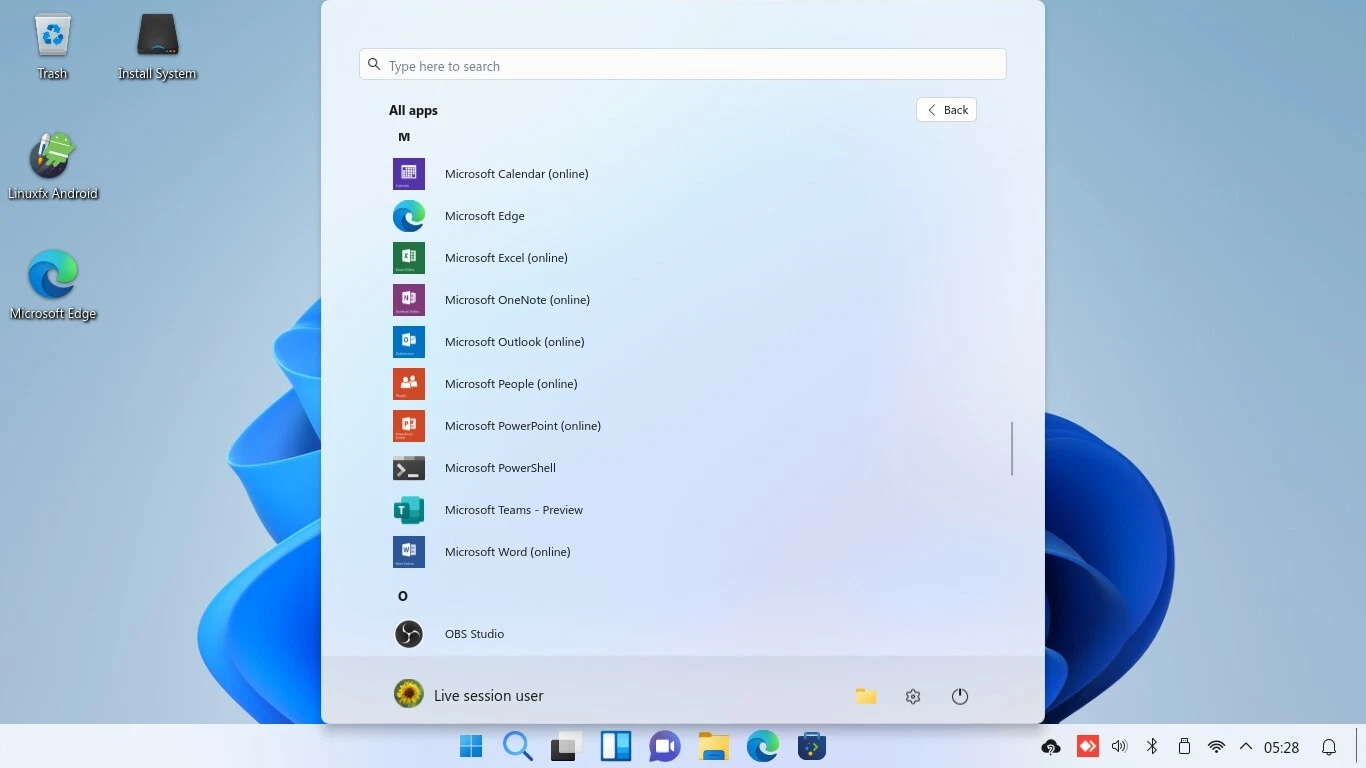Click the red remote desktop tray icon
This screenshot has width=1366, height=768.
click(x=1087, y=746)
